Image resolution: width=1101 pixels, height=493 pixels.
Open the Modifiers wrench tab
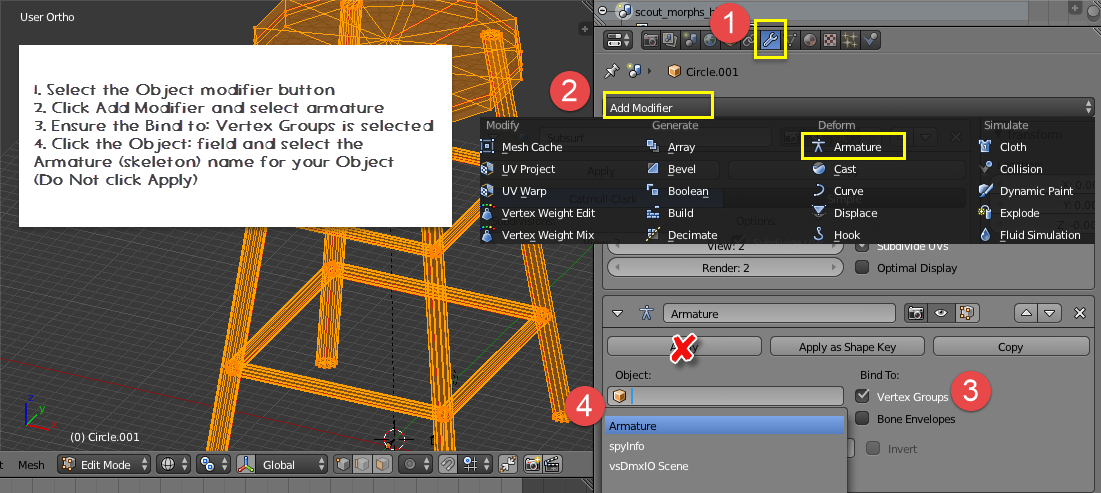(x=770, y=41)
